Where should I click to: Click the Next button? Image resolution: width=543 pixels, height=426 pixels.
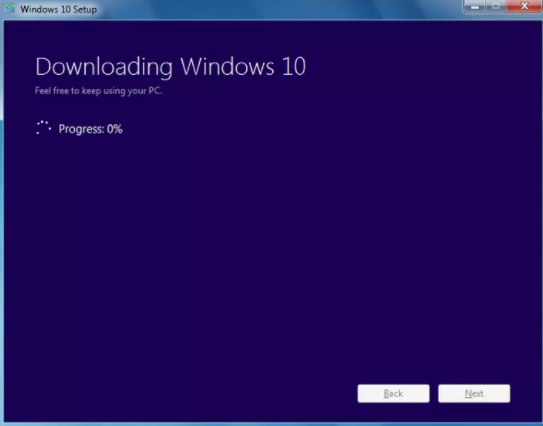point(474,393)
